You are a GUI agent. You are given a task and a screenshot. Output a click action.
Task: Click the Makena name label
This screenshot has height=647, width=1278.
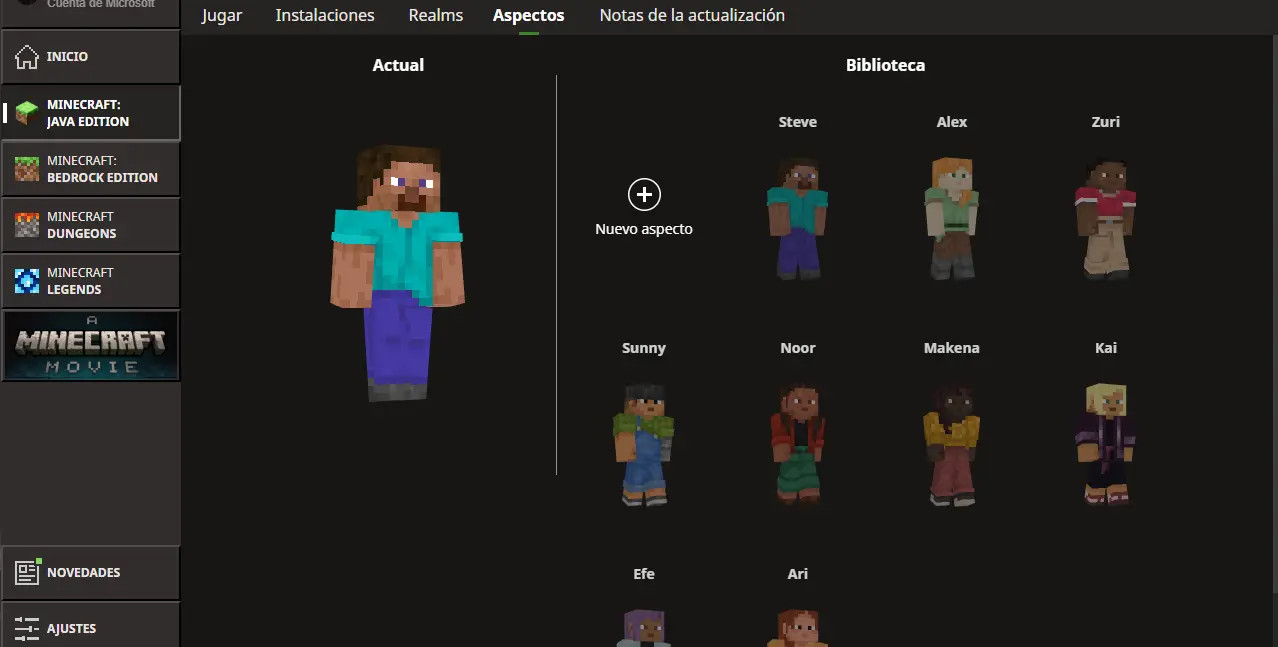tap(952, 348)
